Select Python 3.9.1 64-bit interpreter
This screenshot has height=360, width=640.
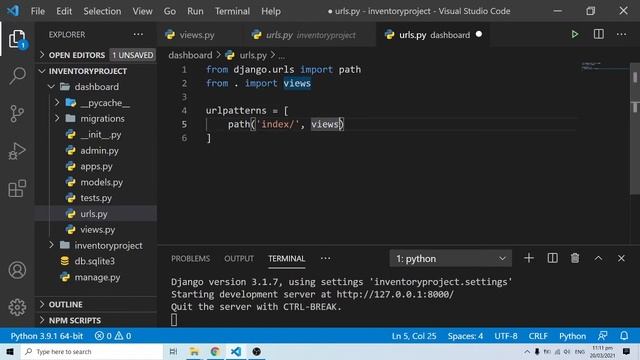[47, 336]
